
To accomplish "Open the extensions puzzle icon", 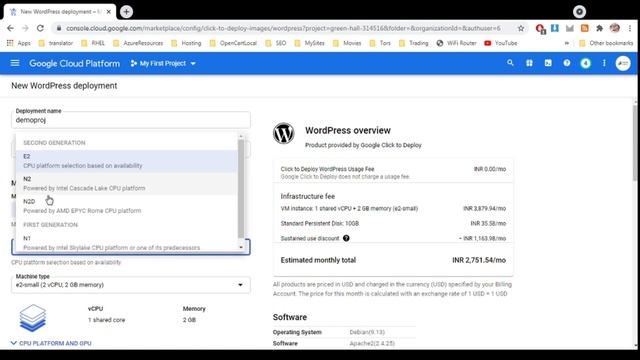I will point(599,28).
